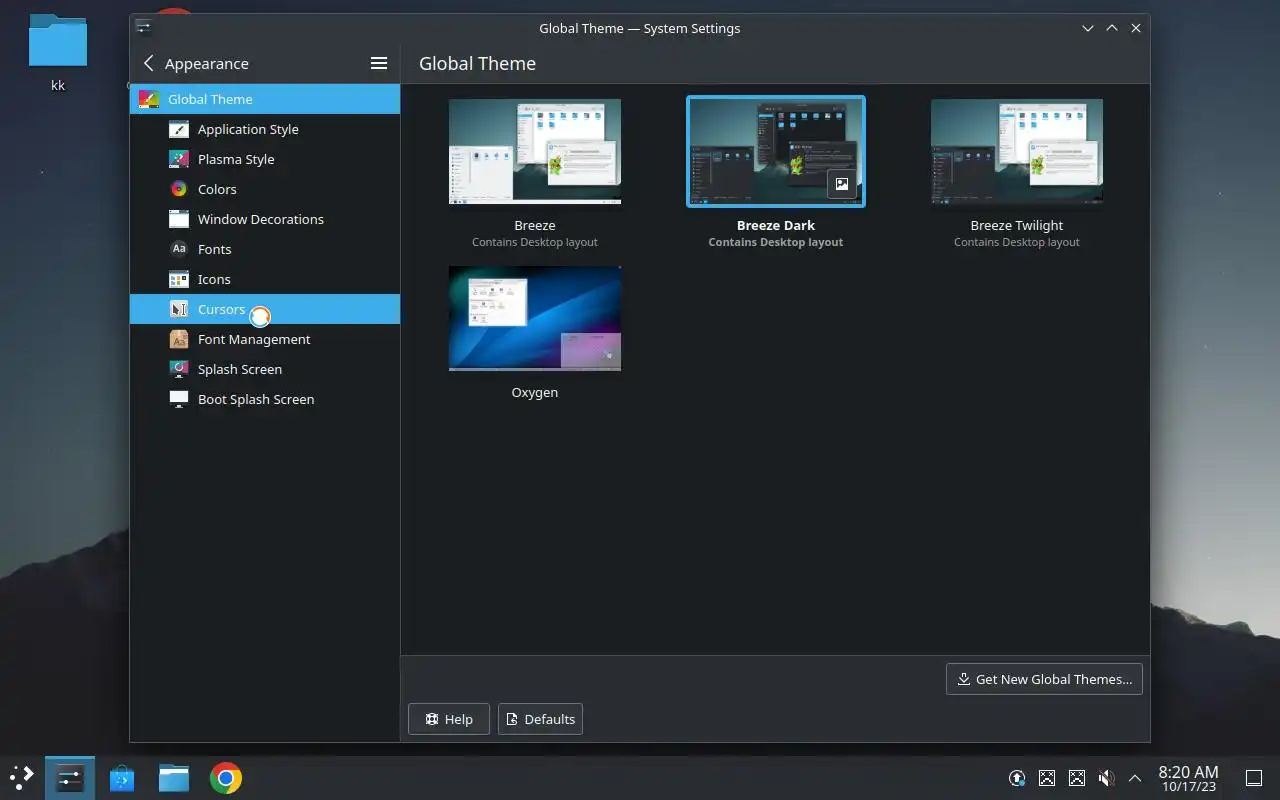Click the Fonts 'Aa' icon
The image size is (1280, 800).
tap(179, 249)
